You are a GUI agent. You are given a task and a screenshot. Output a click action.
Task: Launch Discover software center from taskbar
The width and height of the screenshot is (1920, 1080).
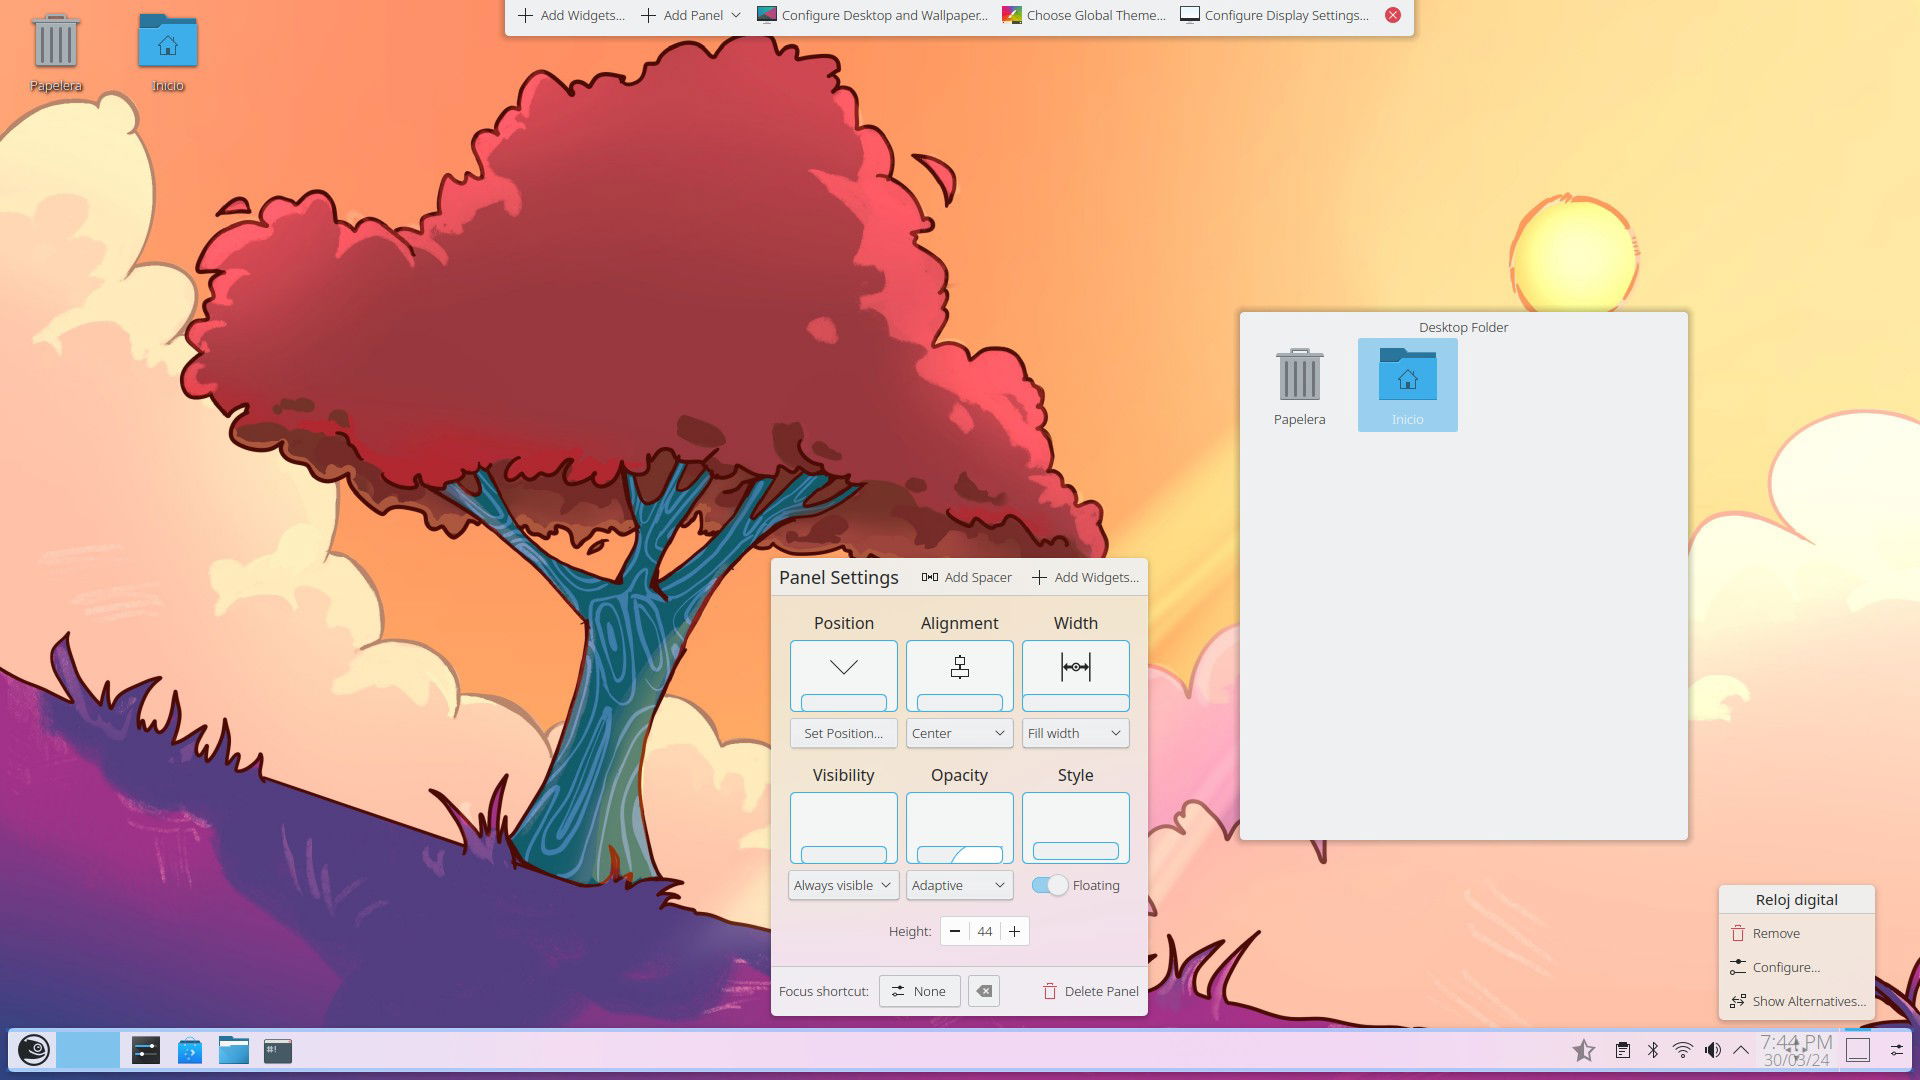[189, 1050]
